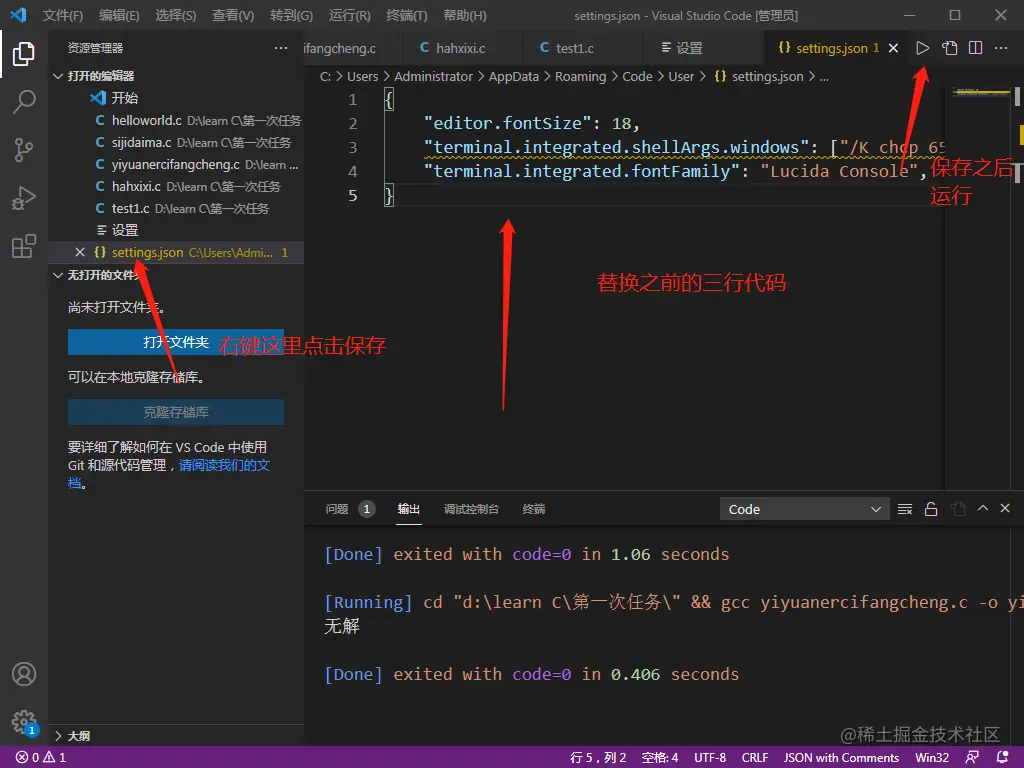Click the 克隆存储库 button
This screenshot has height=768, width=1024.
coord(176,412)
